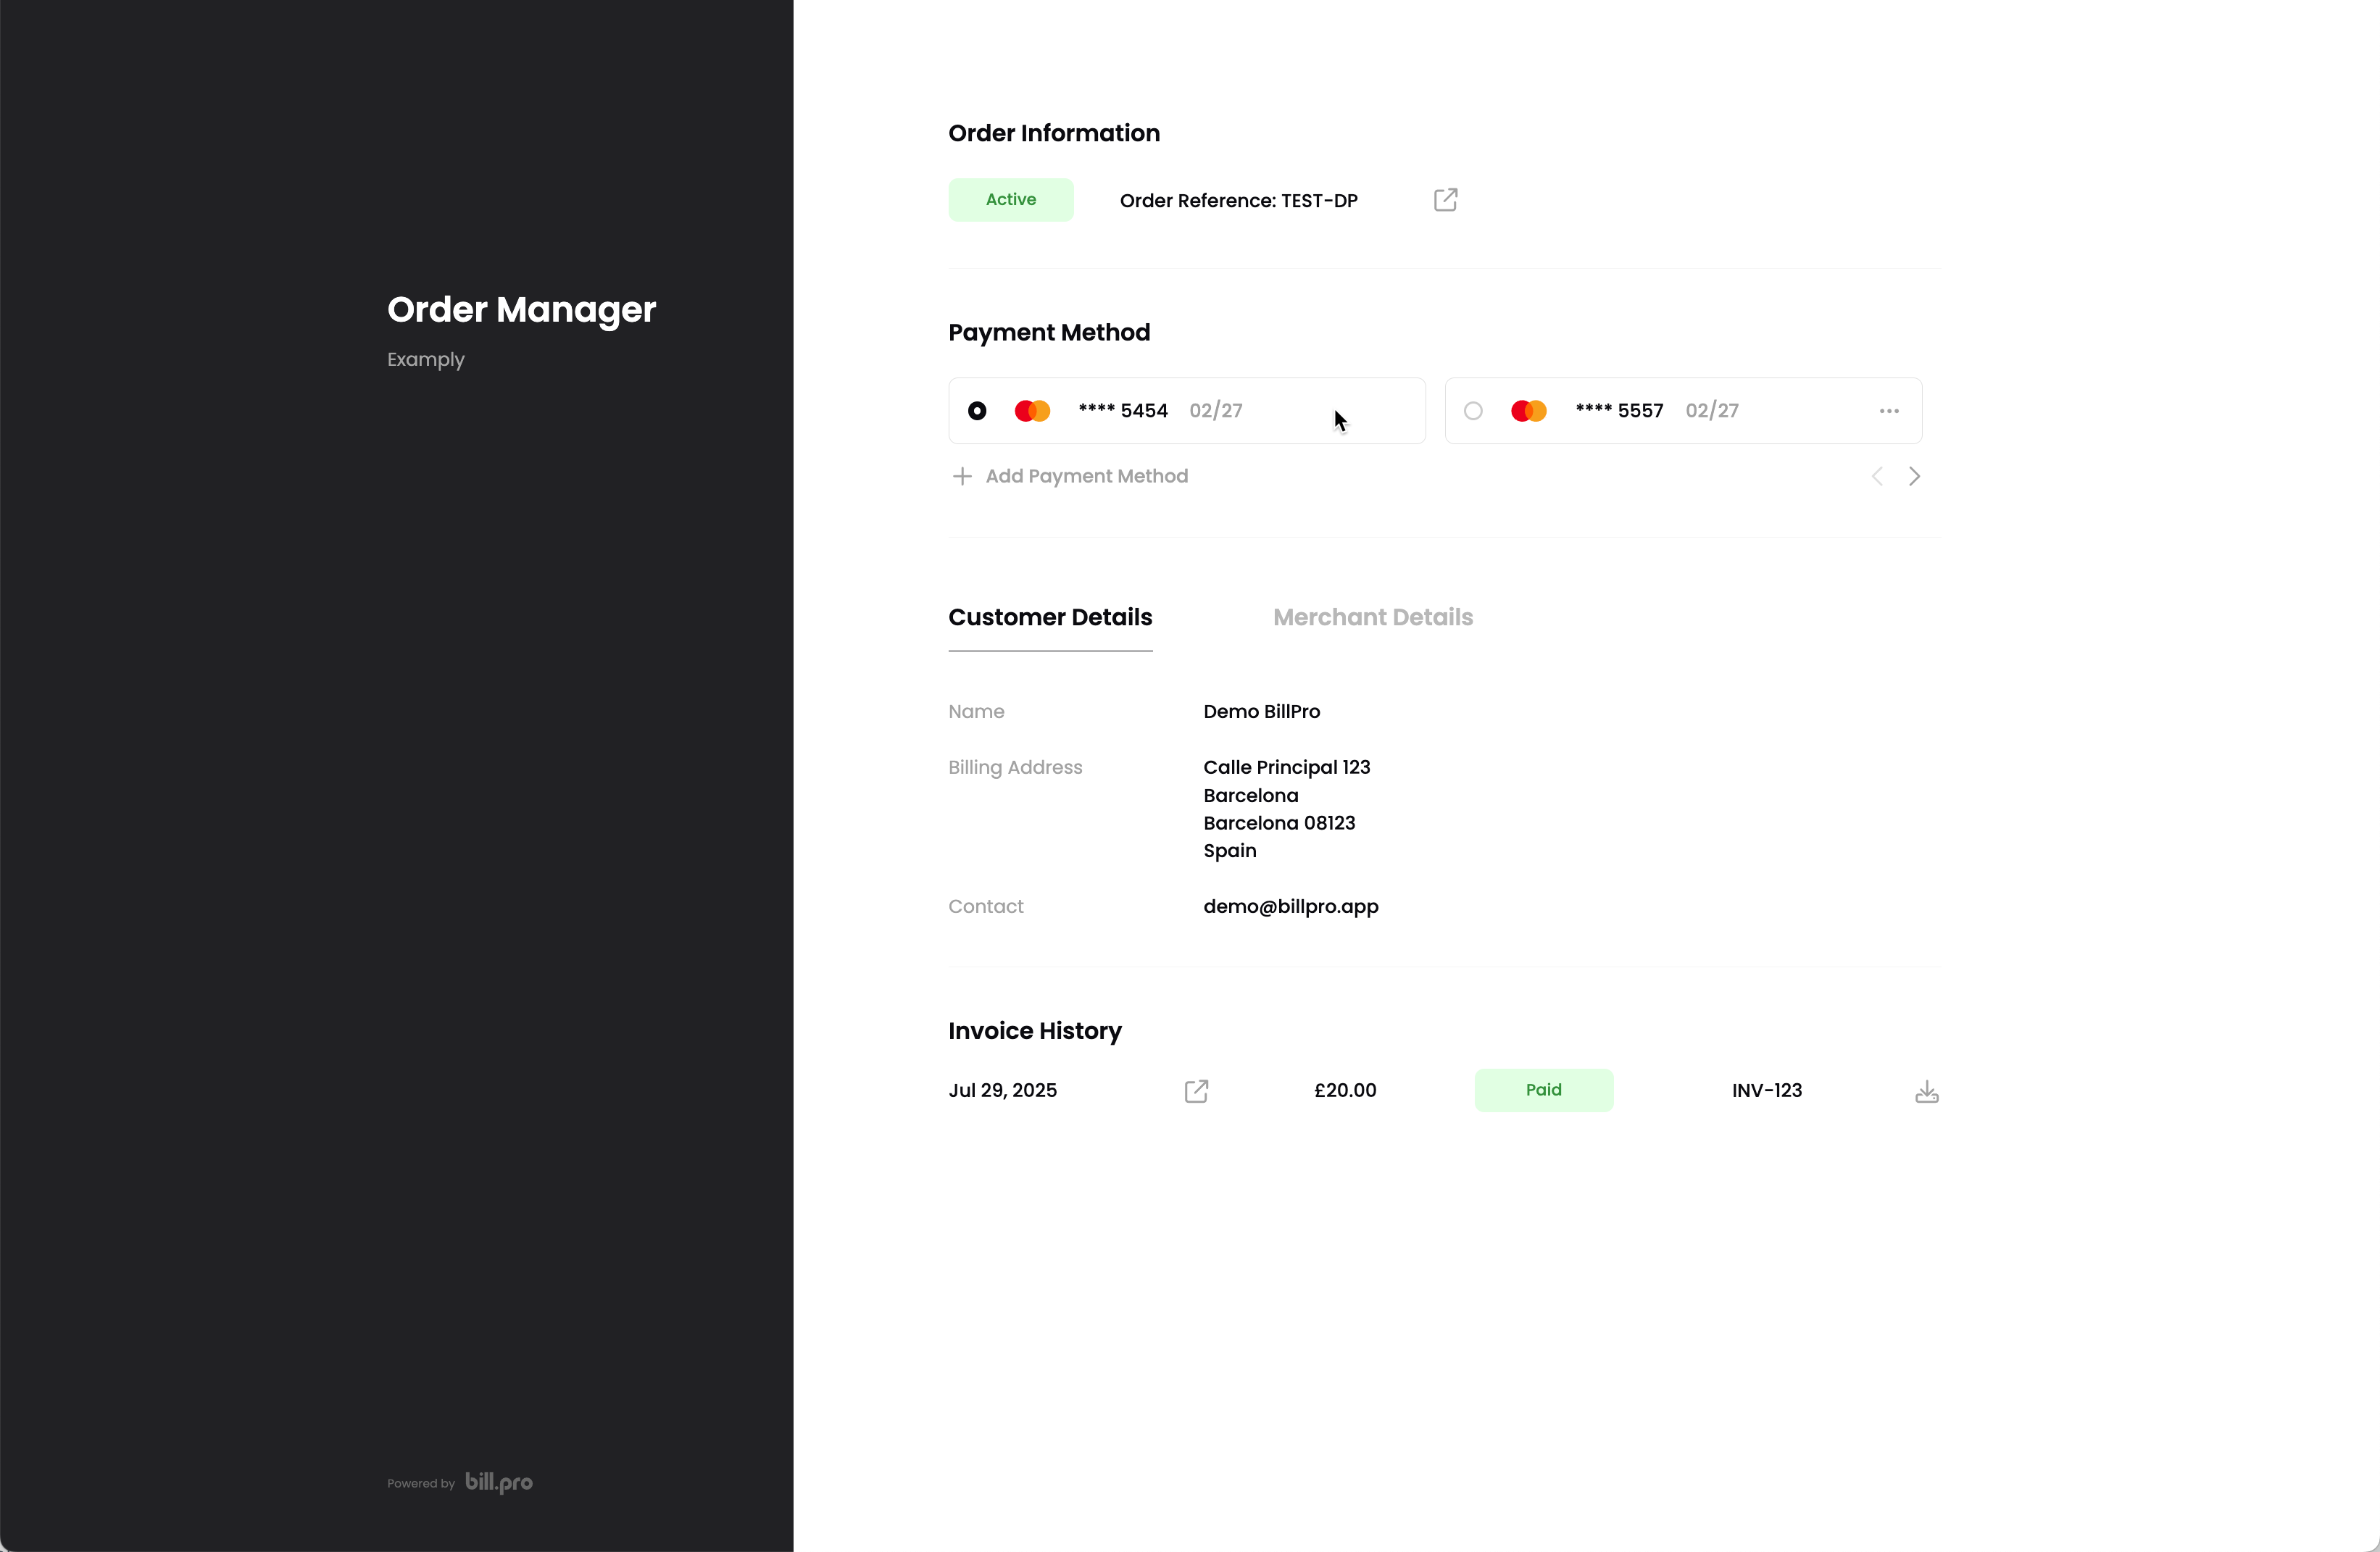Click the Add Payment Method link

pos(1086,477)
